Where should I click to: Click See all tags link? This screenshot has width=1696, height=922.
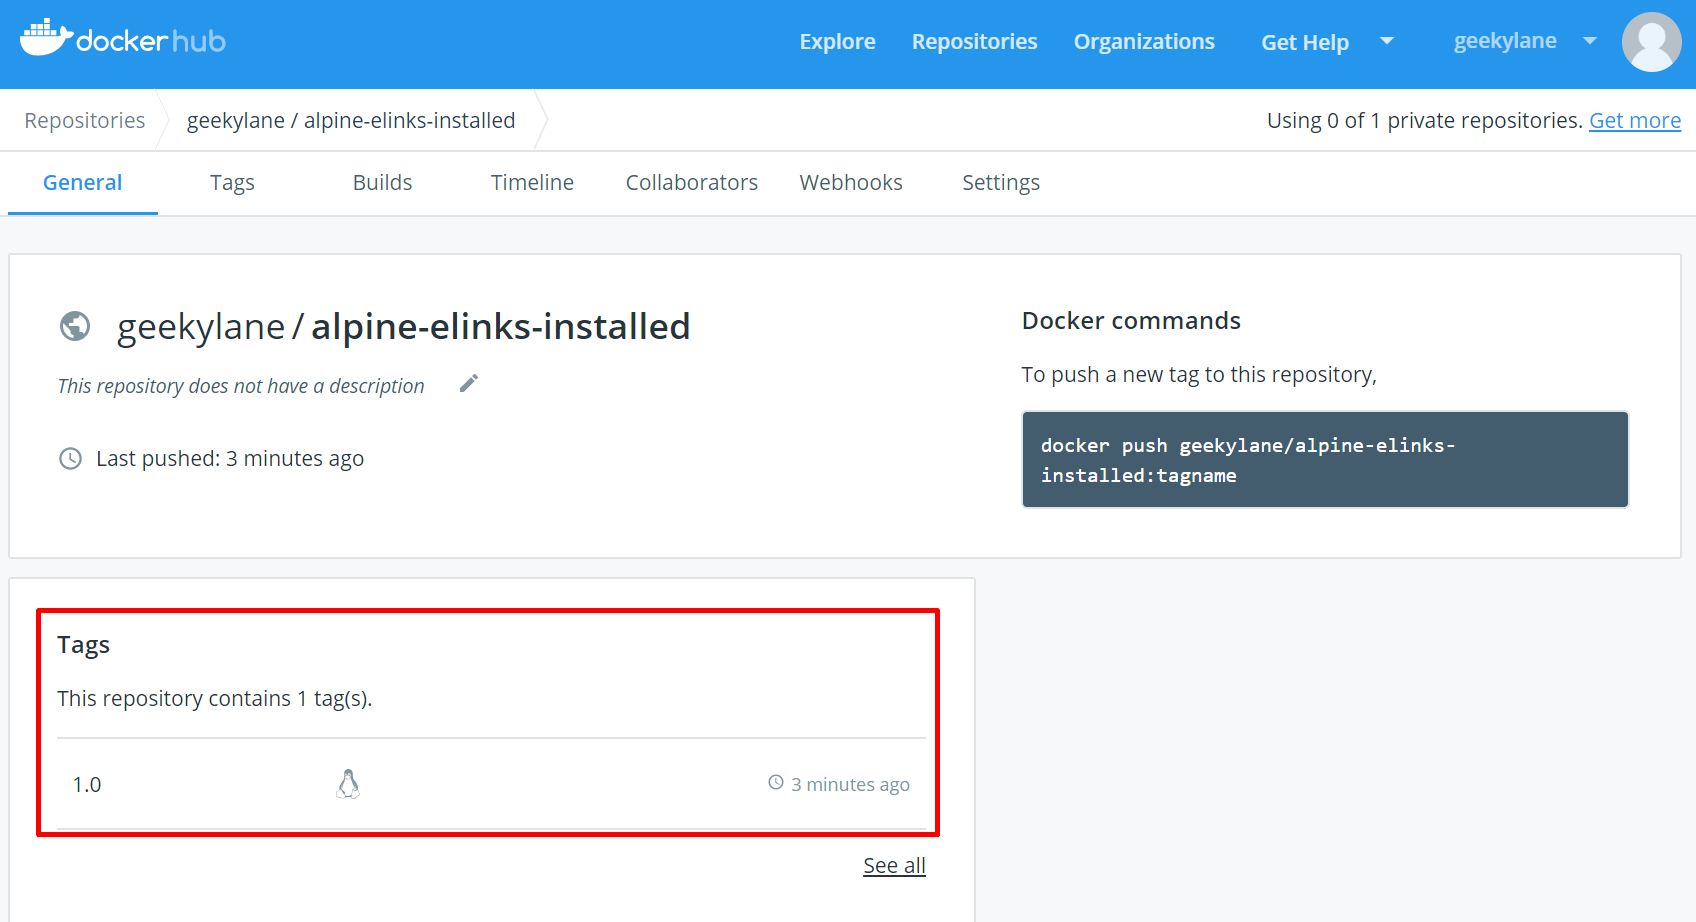tap(894, 866)
